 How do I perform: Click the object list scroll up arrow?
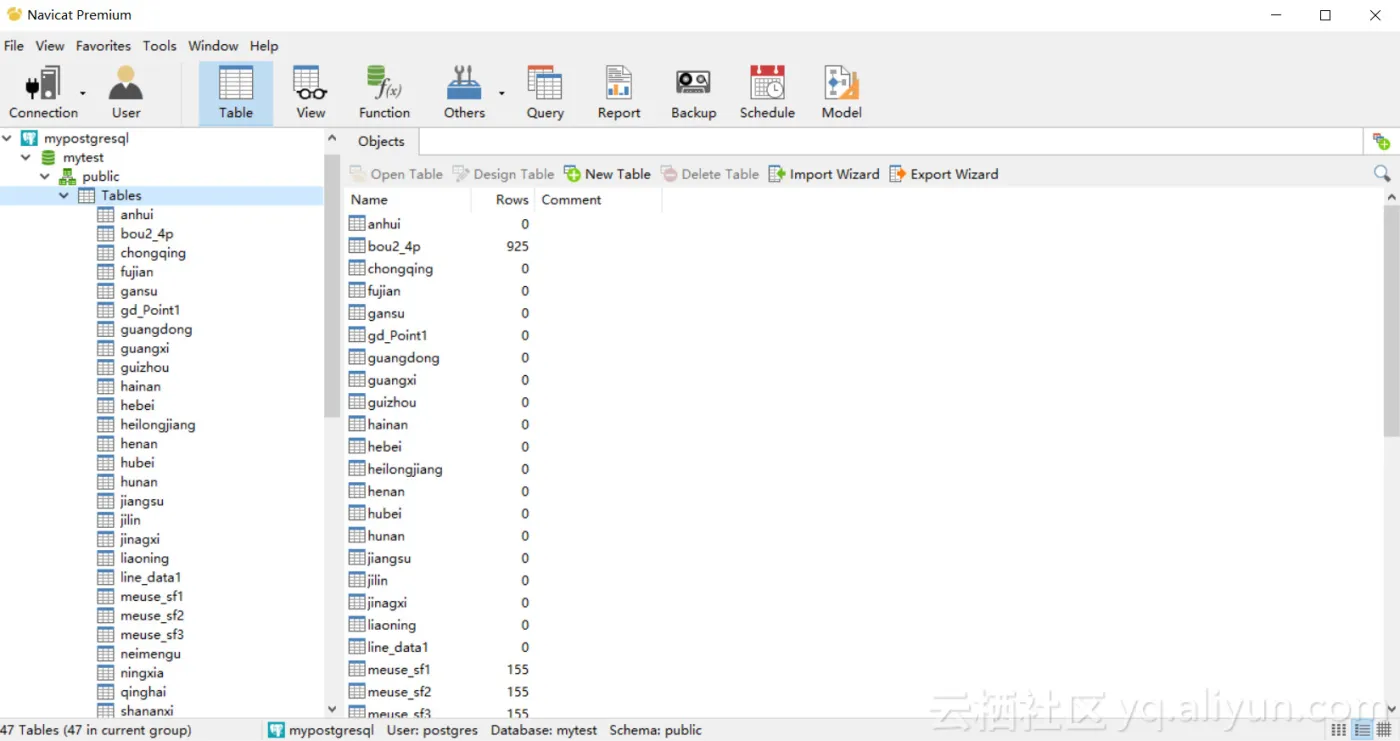(x=1391, y=198)
